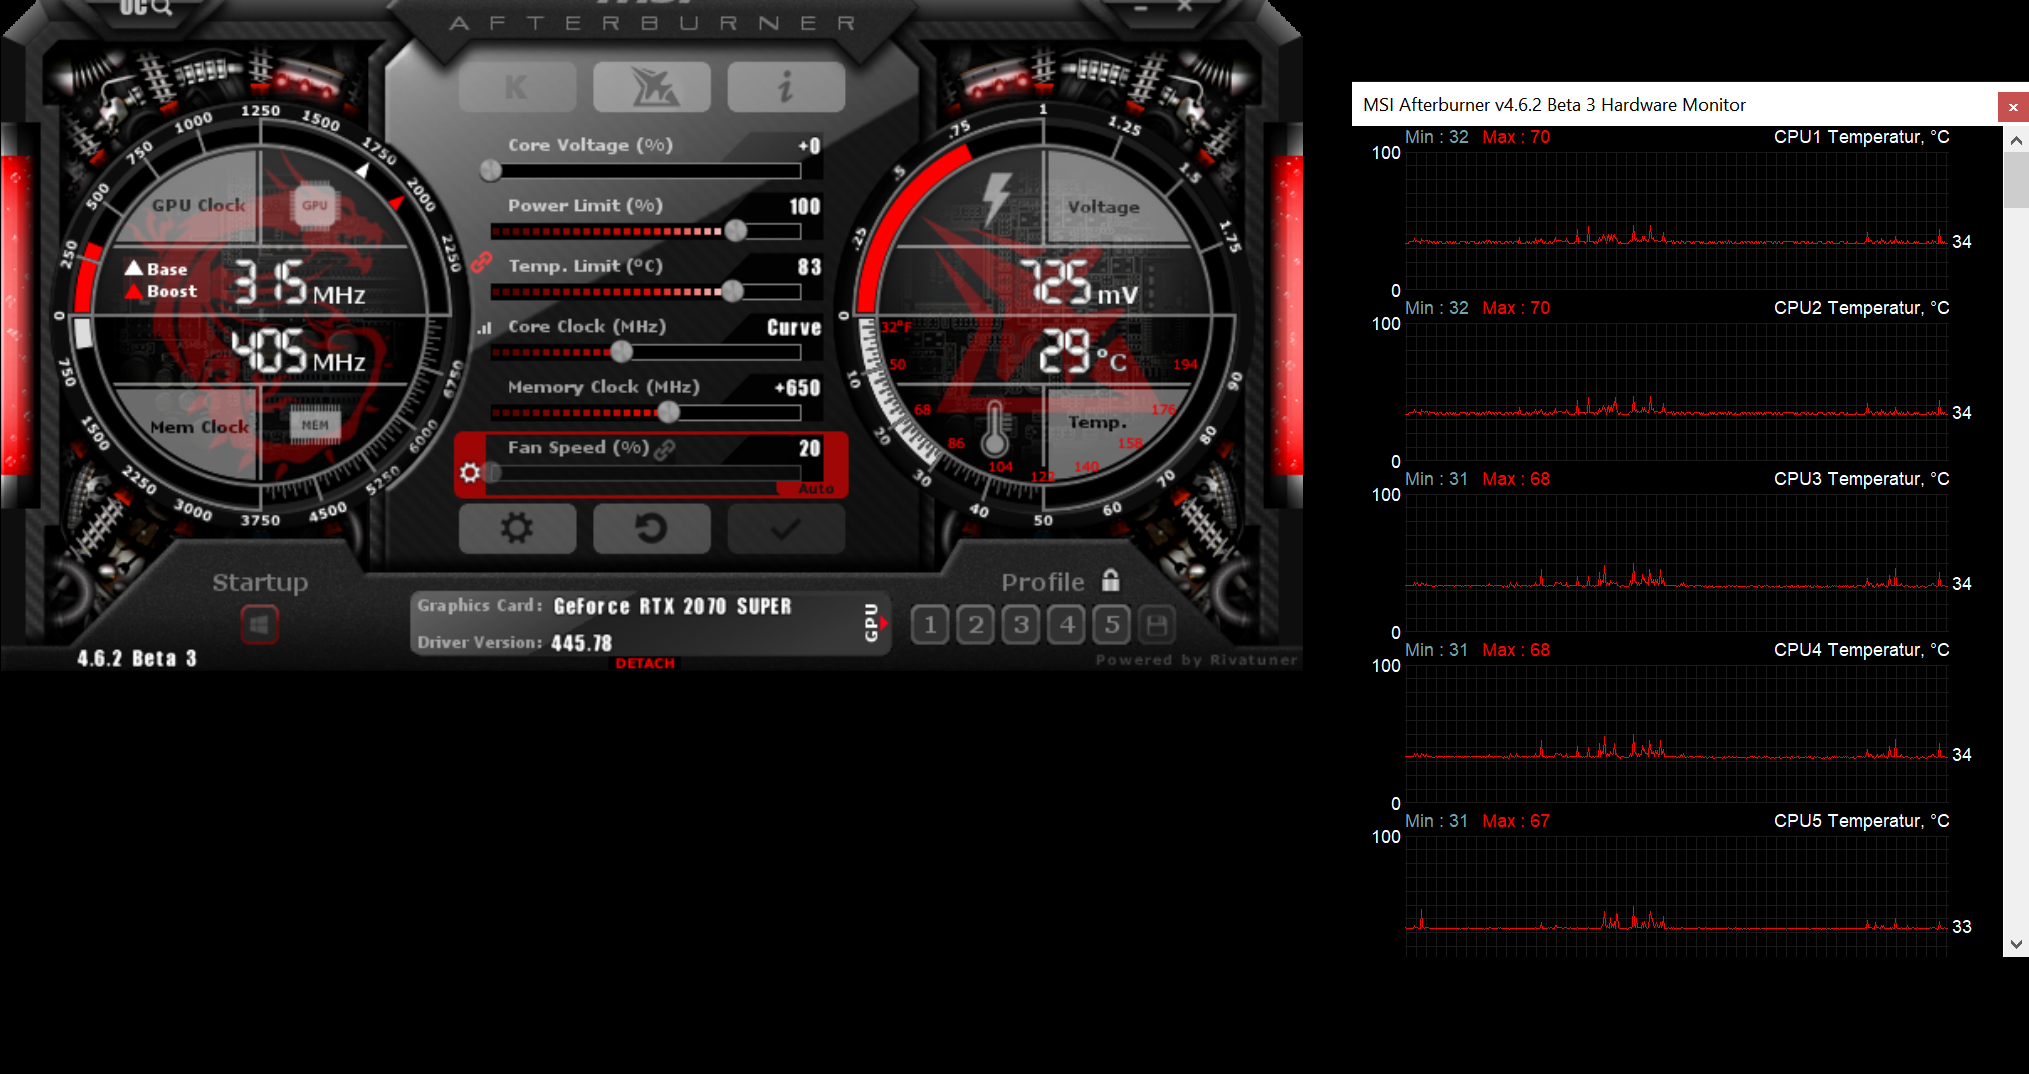Click the 4.6.2 Beta 3 version text
Screen dimensions: 2029x1074
137,658
